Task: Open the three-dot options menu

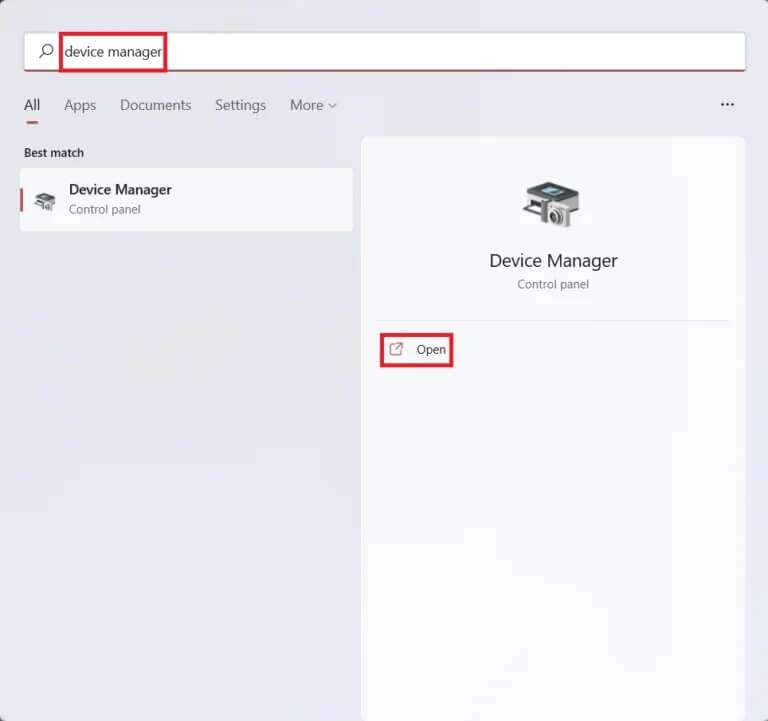Action: [727, 104]
